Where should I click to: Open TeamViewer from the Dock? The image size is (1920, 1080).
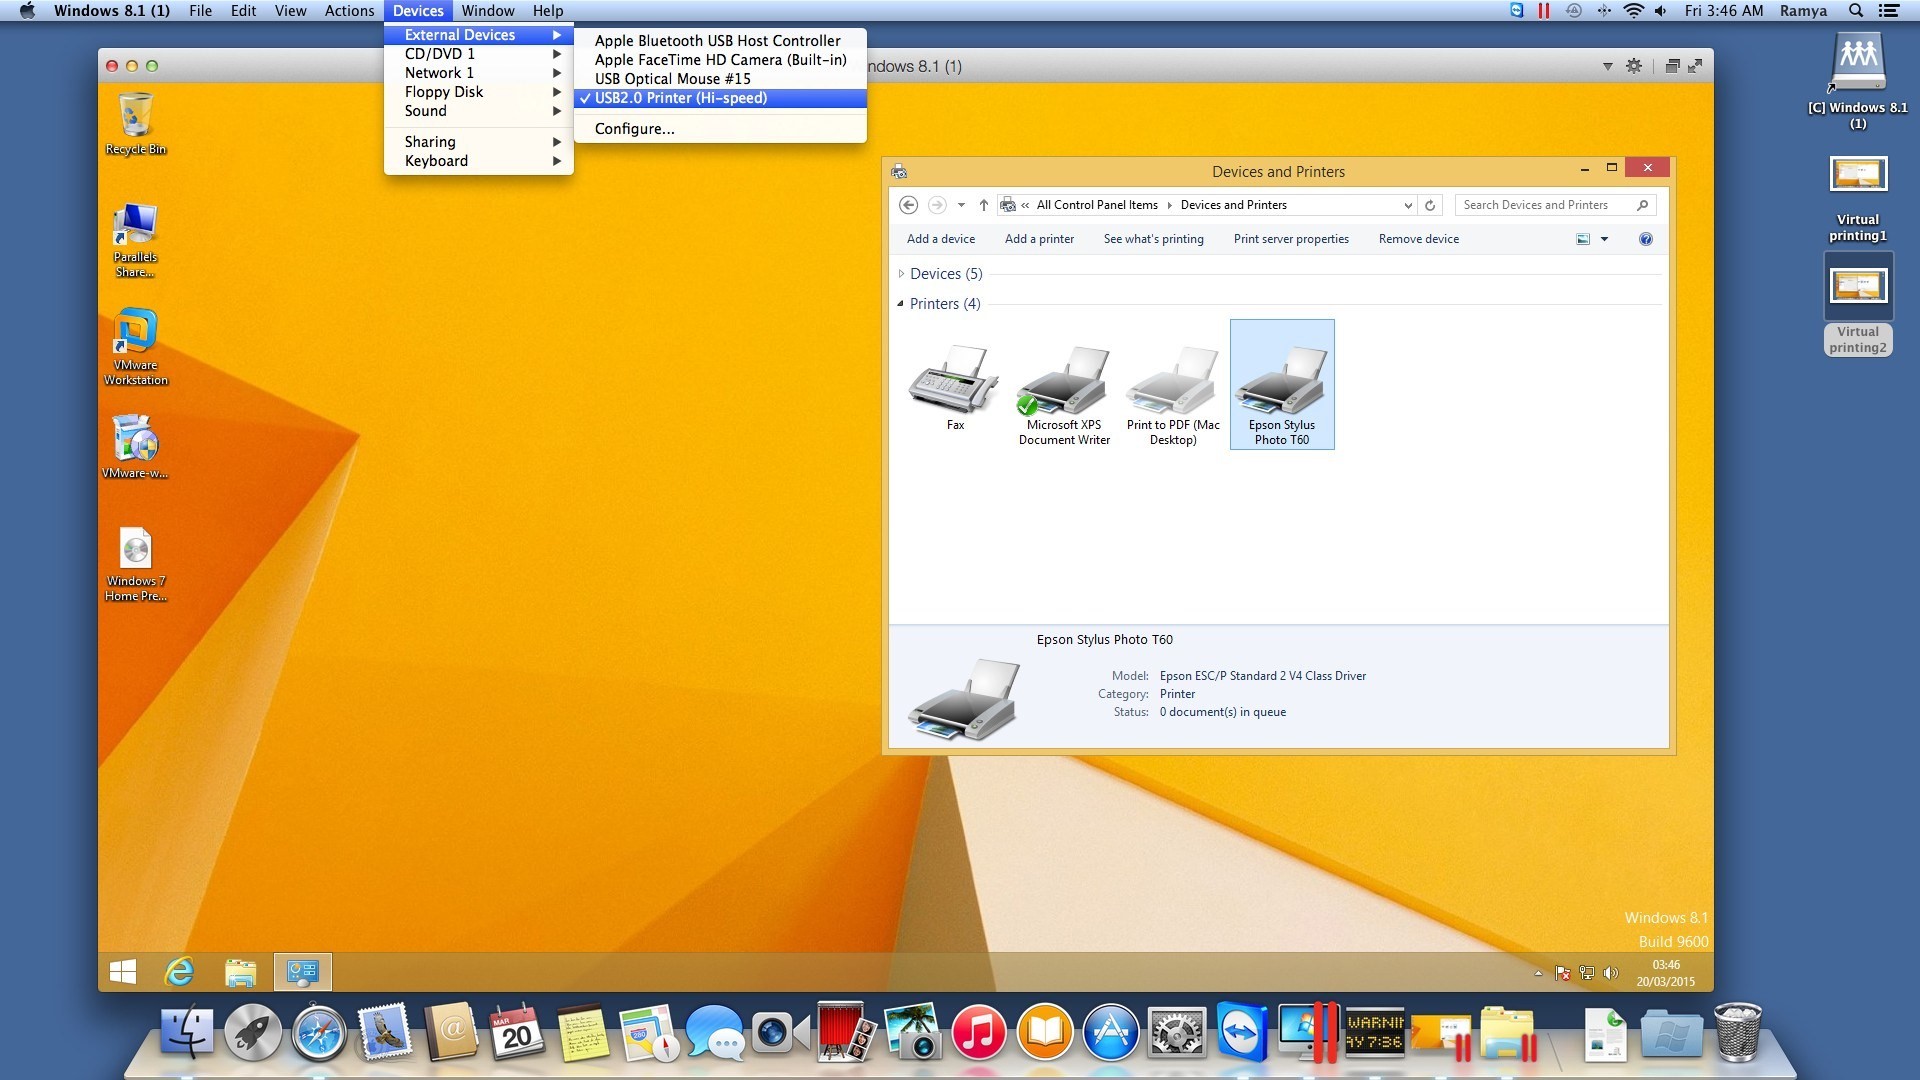pos(1240,1032)
